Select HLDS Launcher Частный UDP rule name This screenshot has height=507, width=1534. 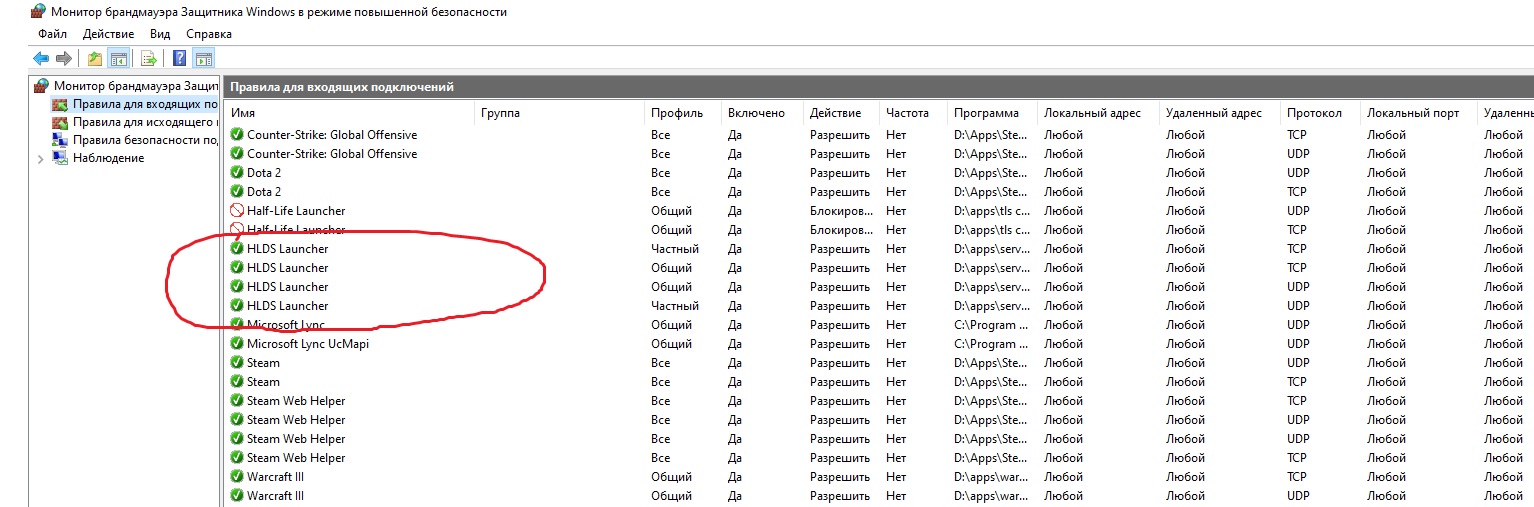(288, 306)
